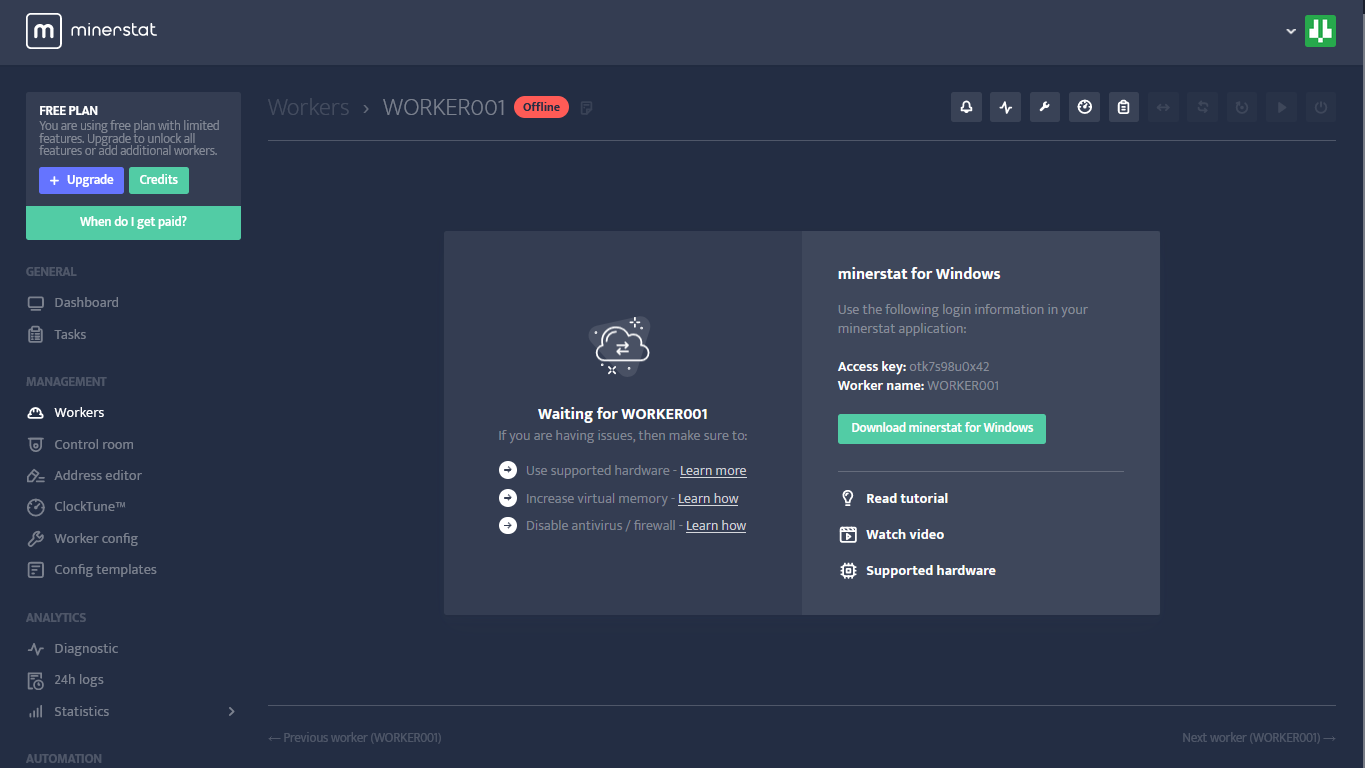Screen dimensions: 1365x768
Task: Click the arrow bullet beside Increase virtual memory
Action: point(508,498)
